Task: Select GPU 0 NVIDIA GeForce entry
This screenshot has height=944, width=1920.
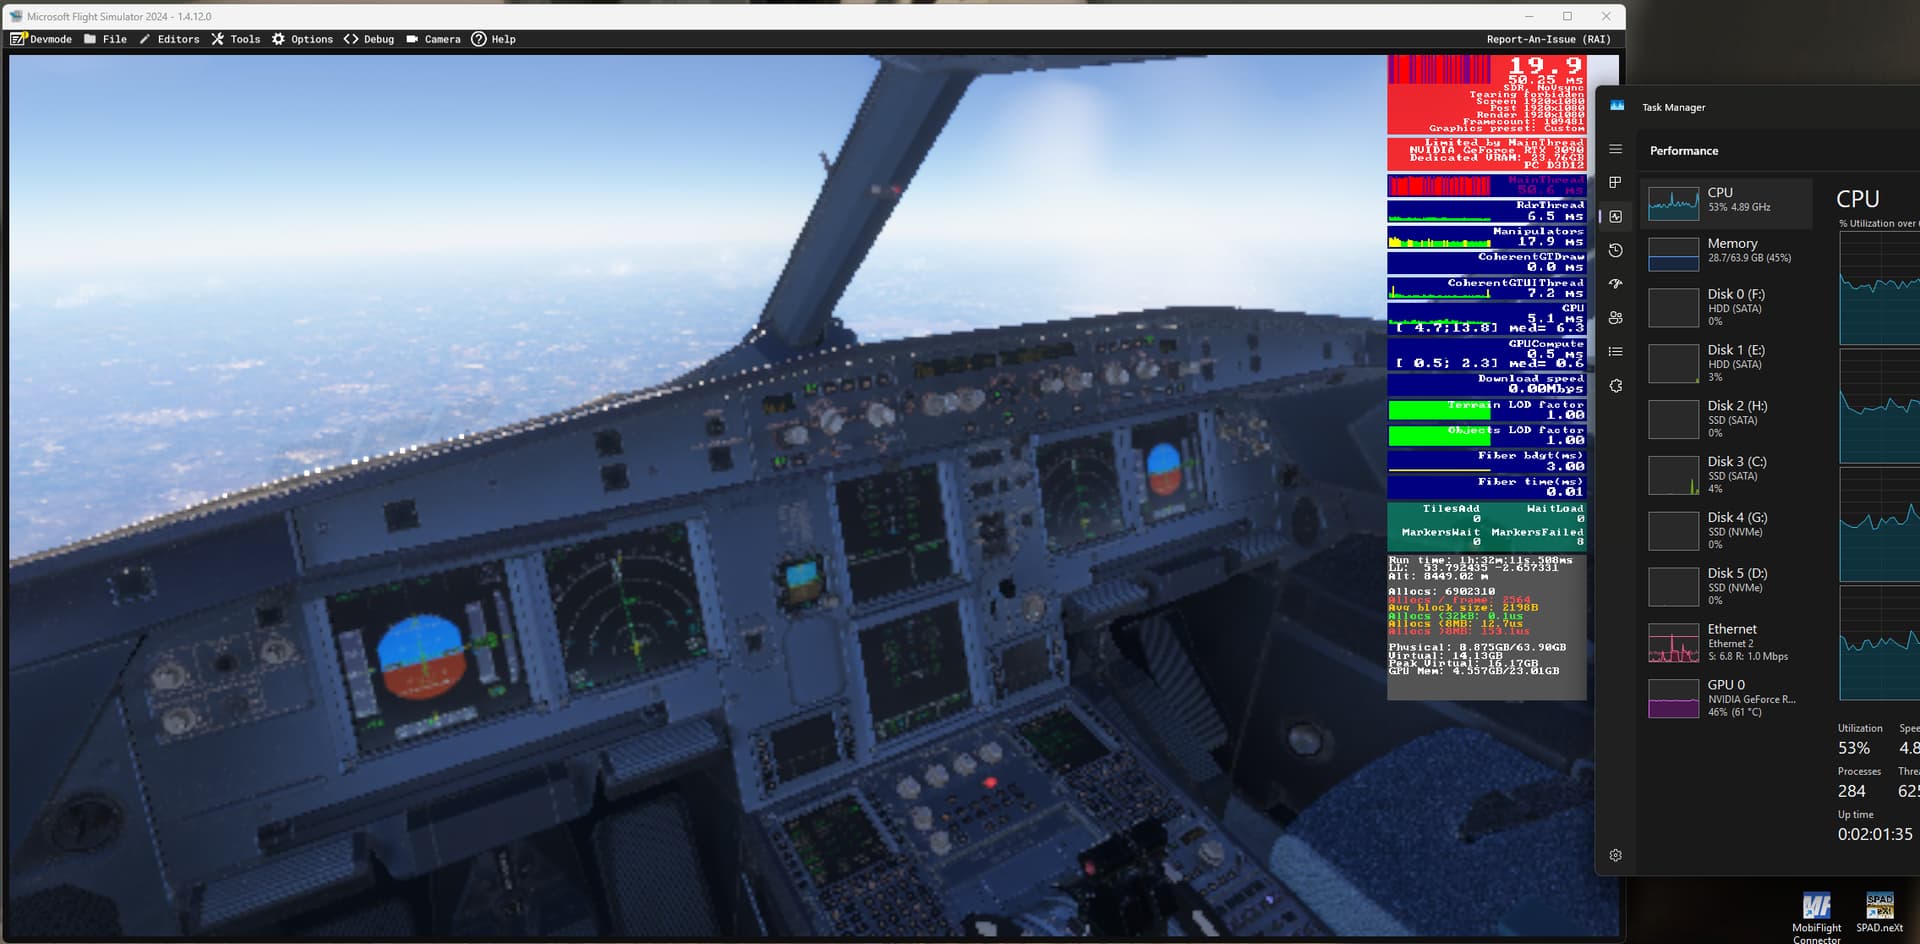Action: pyautogui.click(x=1726, y=698)
